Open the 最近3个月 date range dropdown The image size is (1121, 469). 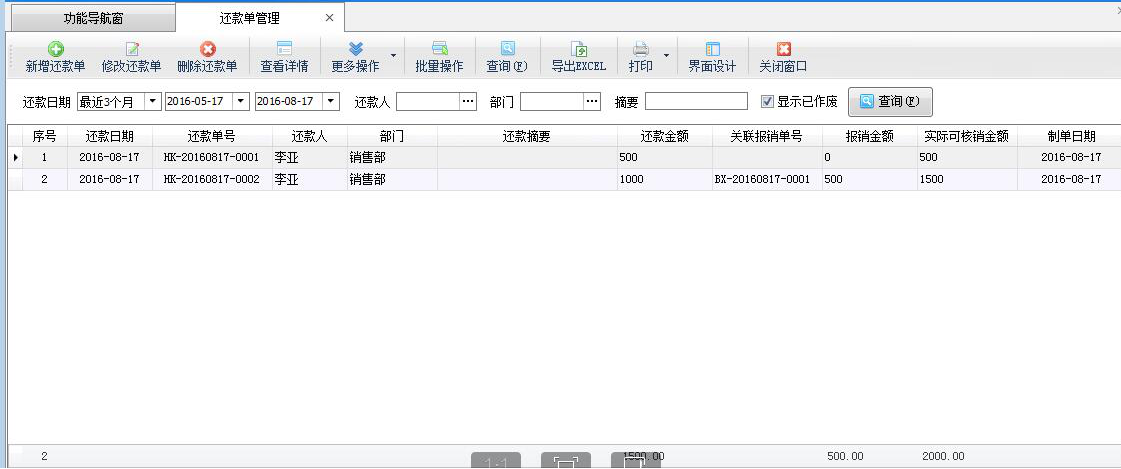click(x=152, y=101)
